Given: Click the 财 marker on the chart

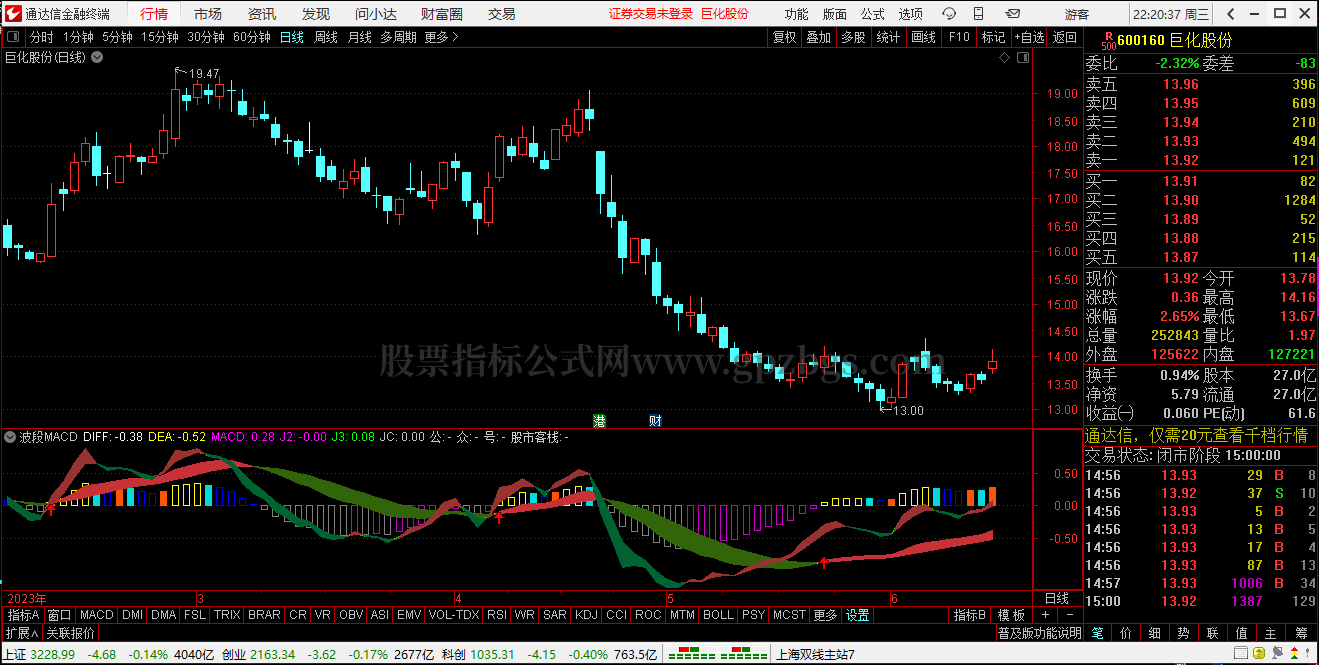Looking at the screenshot, I should coord(655,420).
